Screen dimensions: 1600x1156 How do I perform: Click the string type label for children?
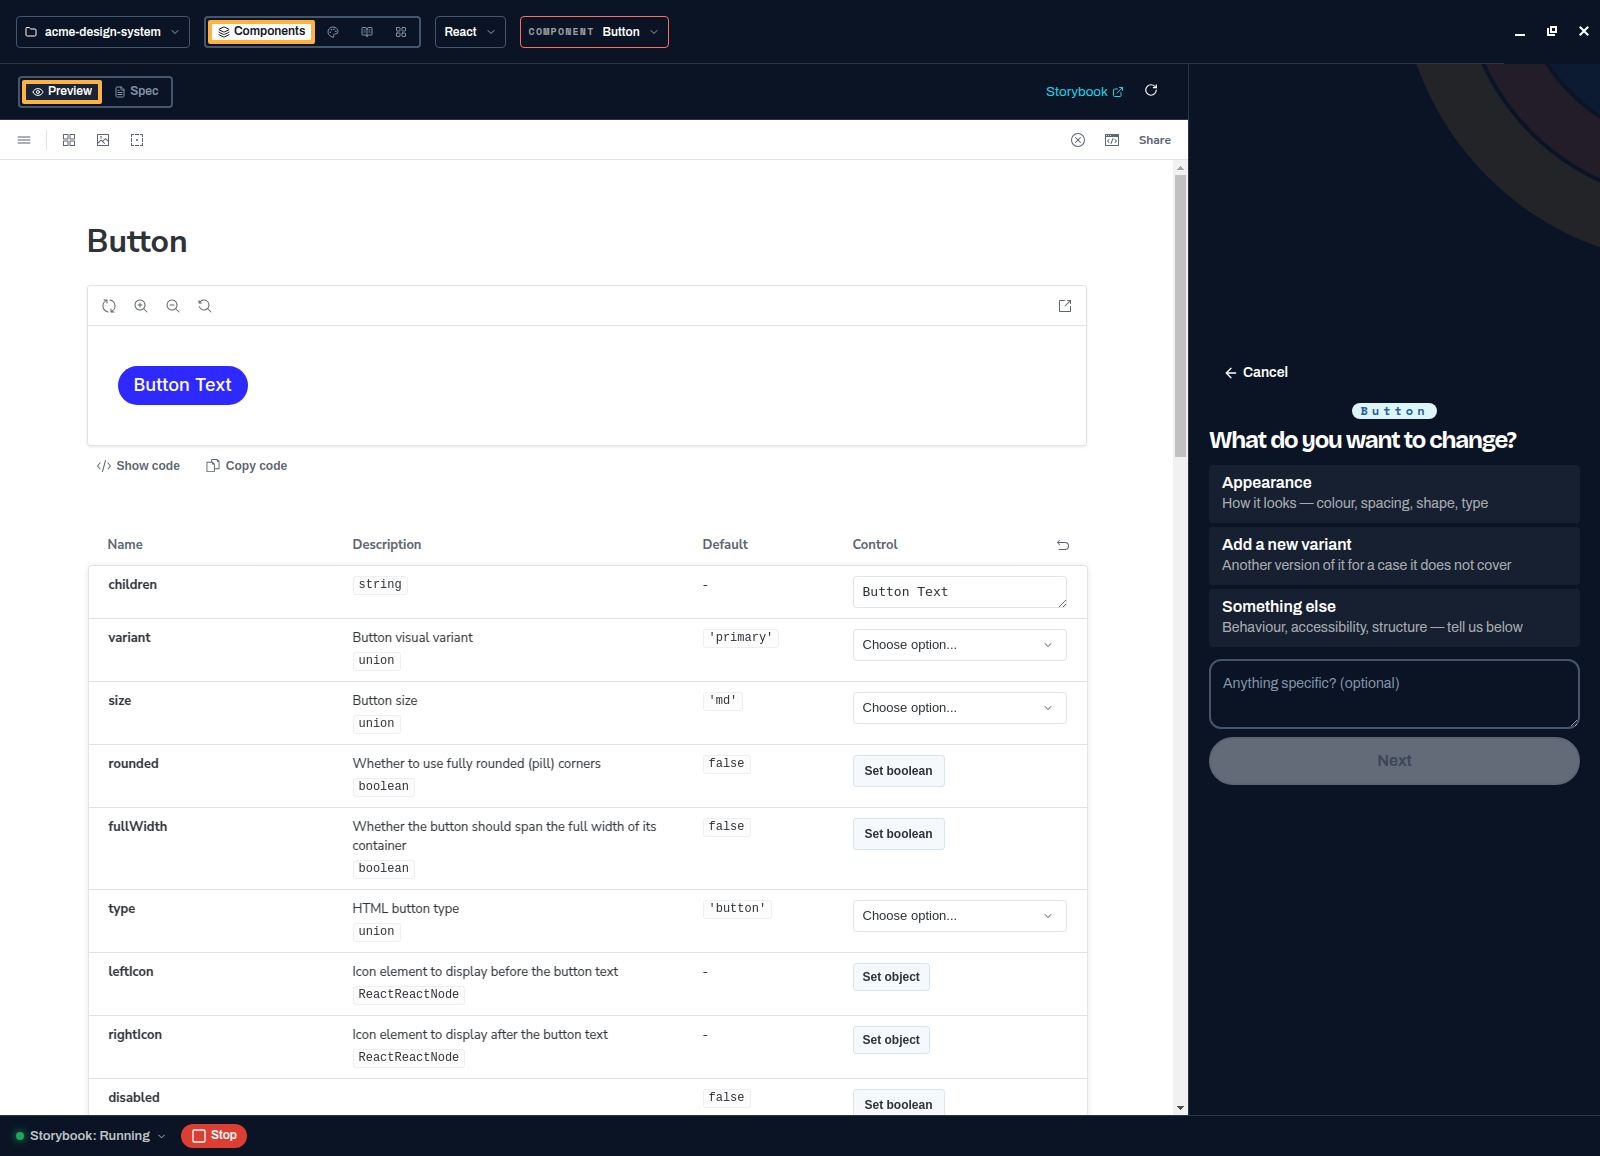tap(380, 585)
